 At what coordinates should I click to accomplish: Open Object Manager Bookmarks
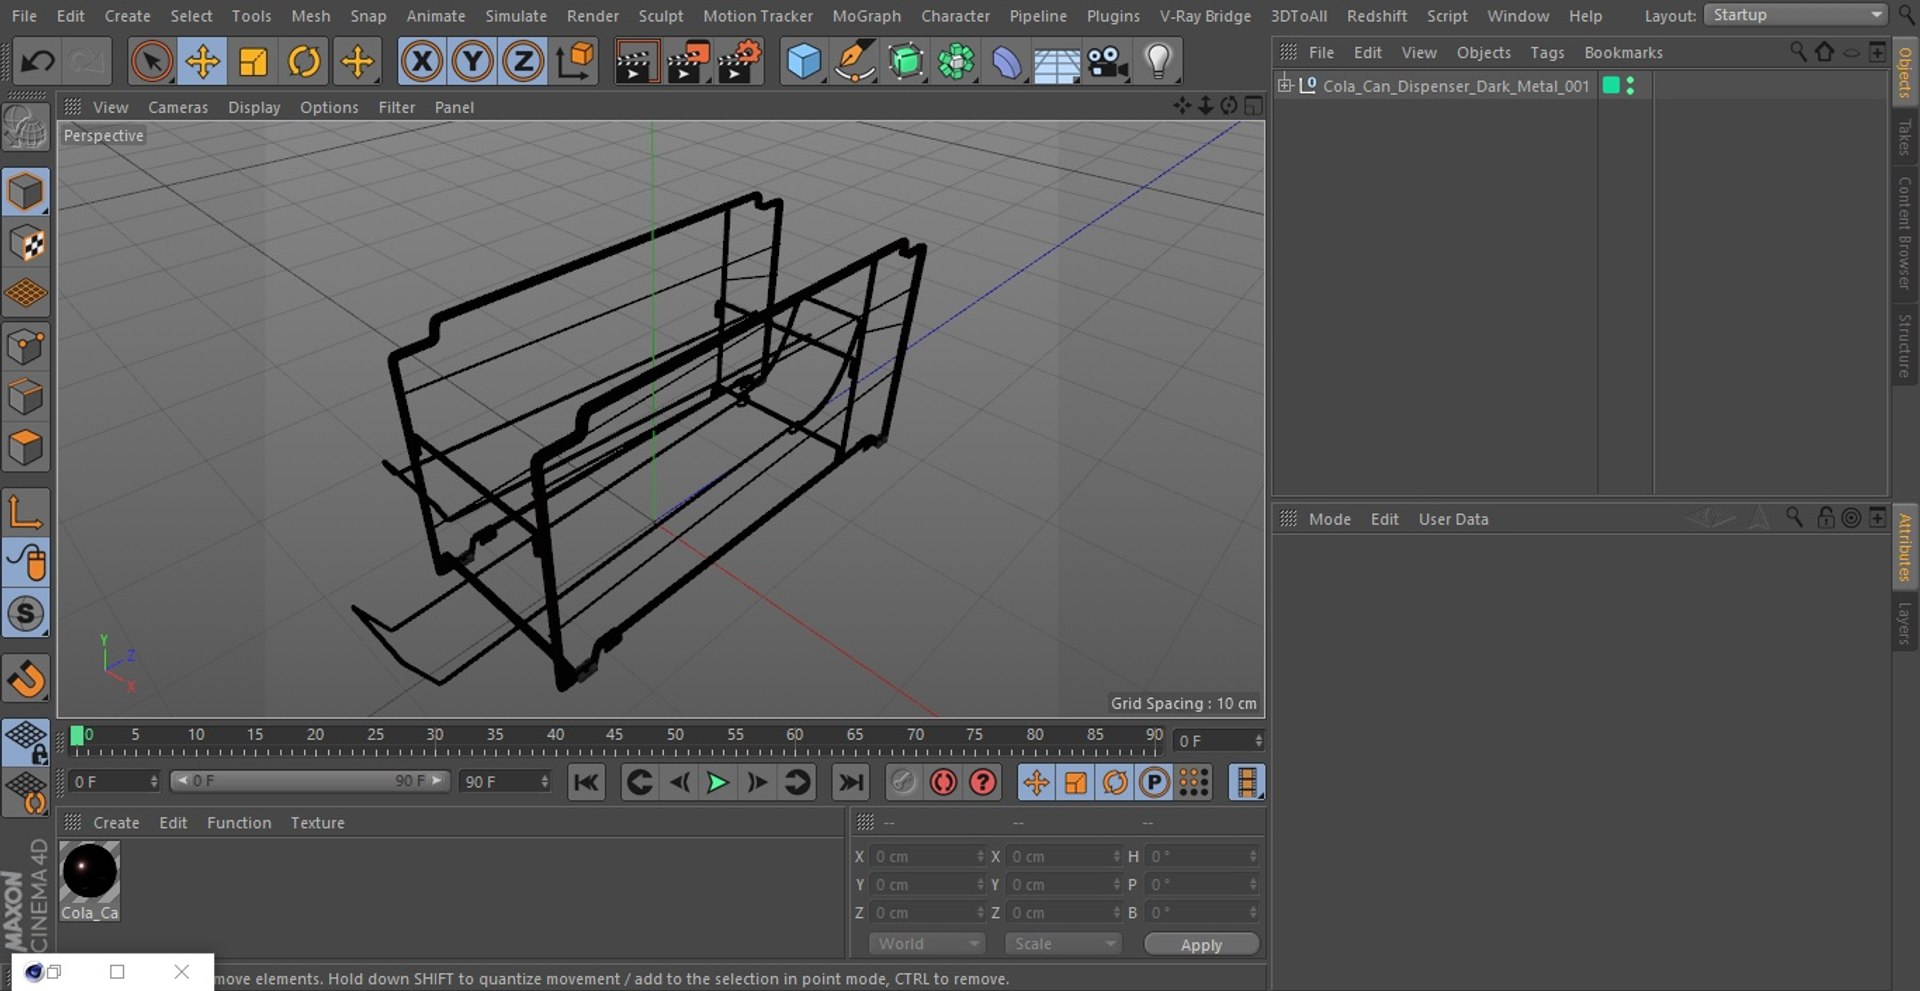point(1623,53)
